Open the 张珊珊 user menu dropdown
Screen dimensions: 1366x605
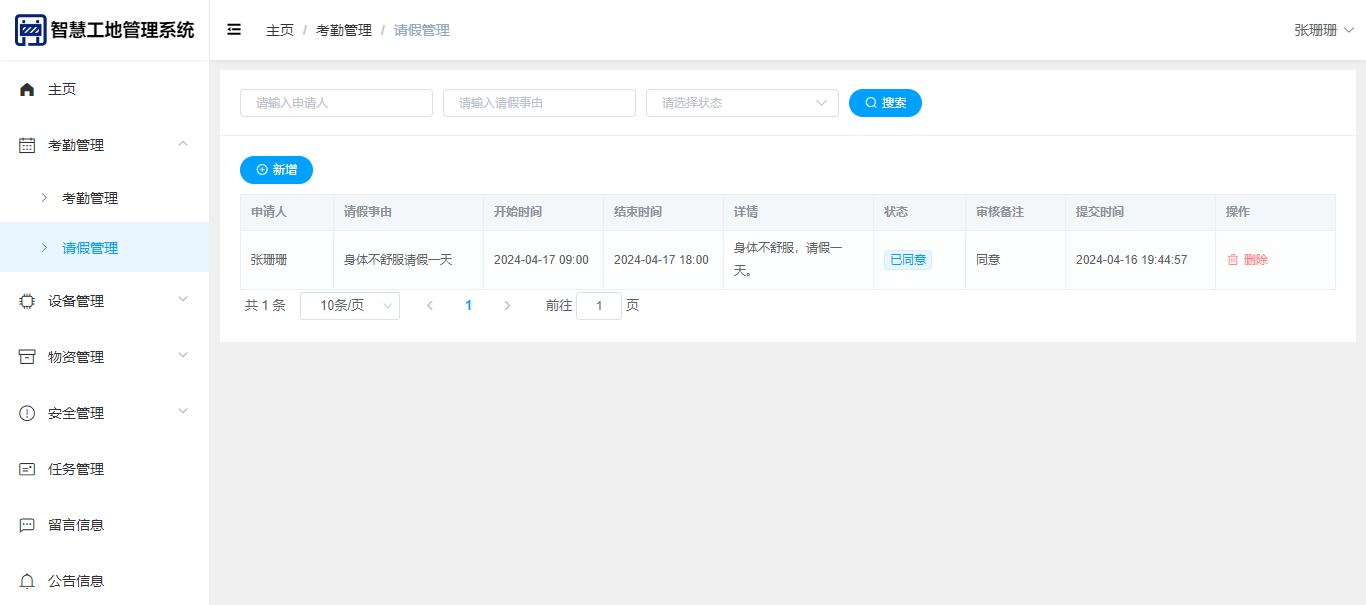point(1323,30)
